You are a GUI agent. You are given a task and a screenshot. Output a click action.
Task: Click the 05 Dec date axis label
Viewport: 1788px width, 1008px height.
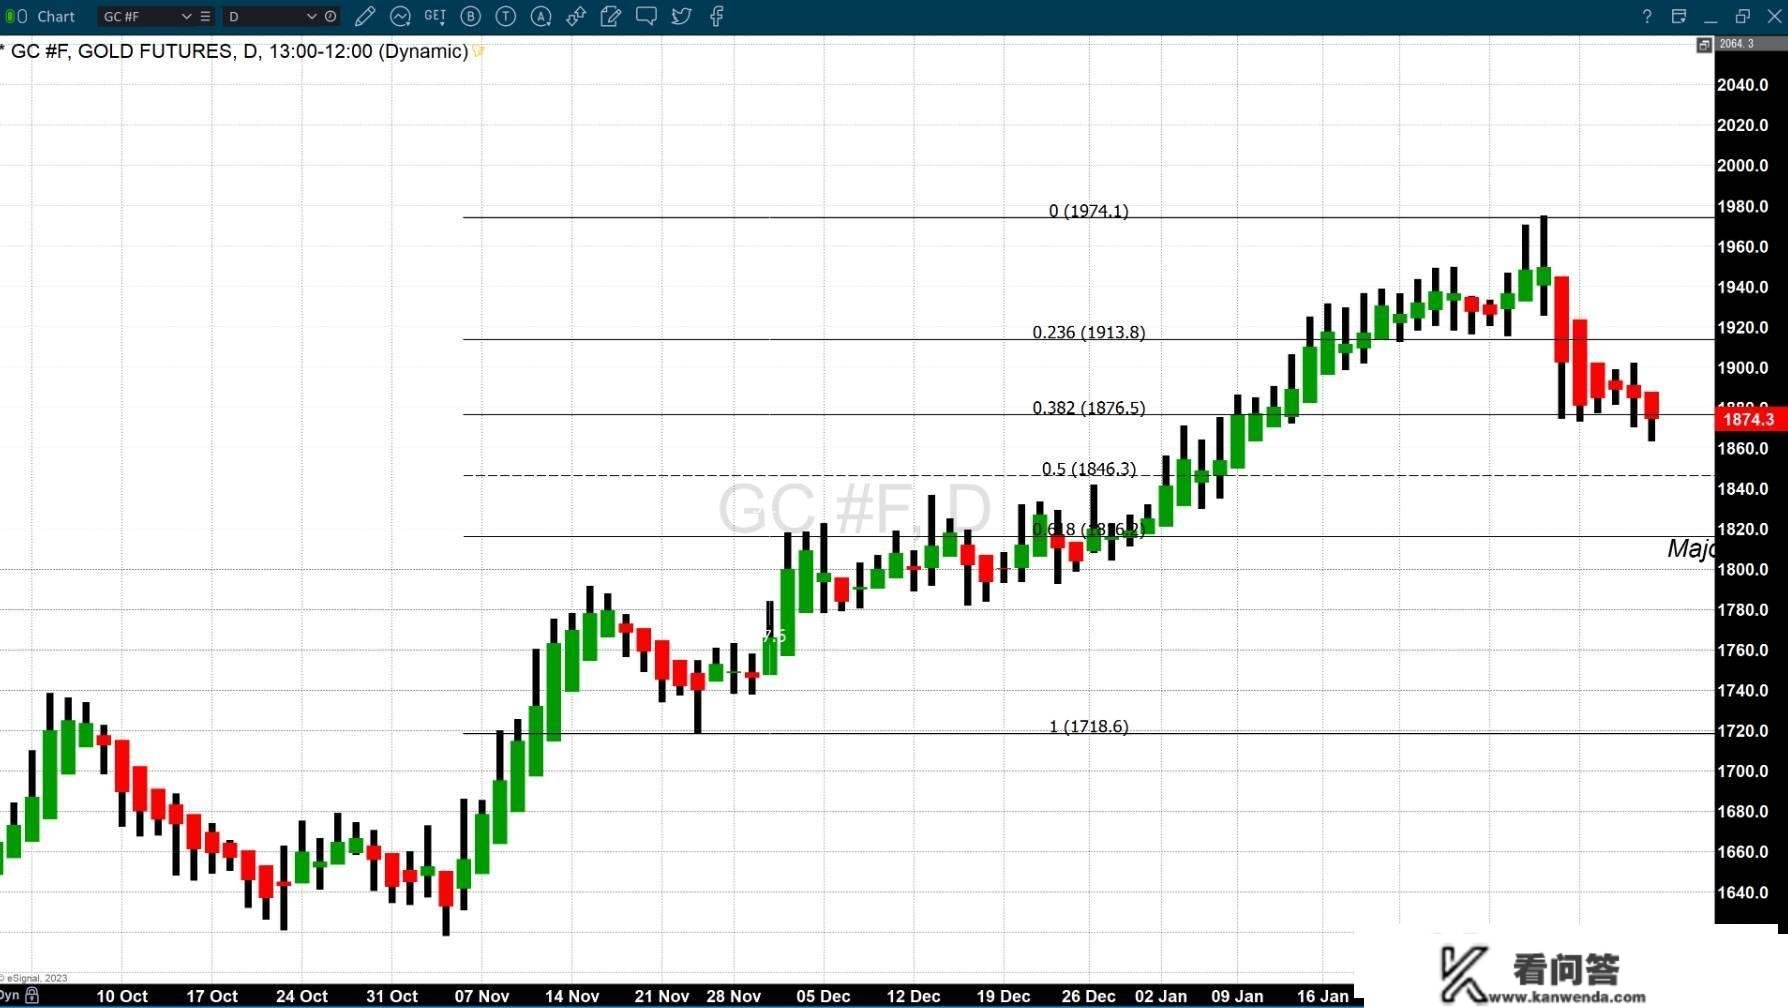(823, 996)
